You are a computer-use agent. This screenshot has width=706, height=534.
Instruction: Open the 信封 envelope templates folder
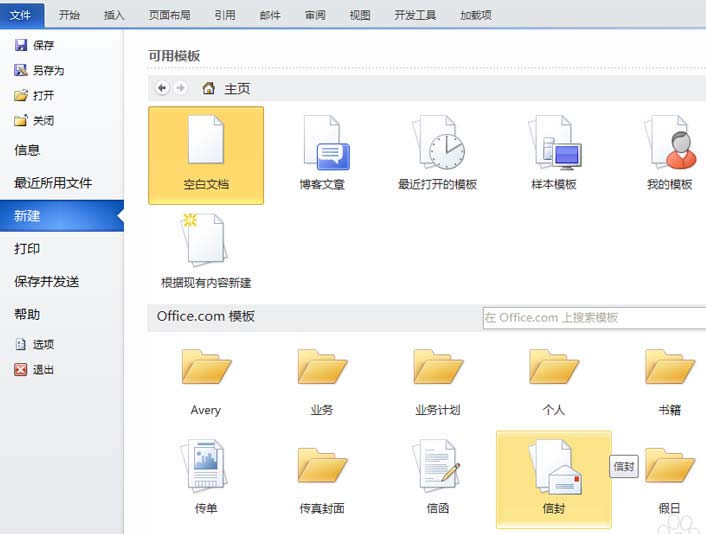(x=554, y=478)
